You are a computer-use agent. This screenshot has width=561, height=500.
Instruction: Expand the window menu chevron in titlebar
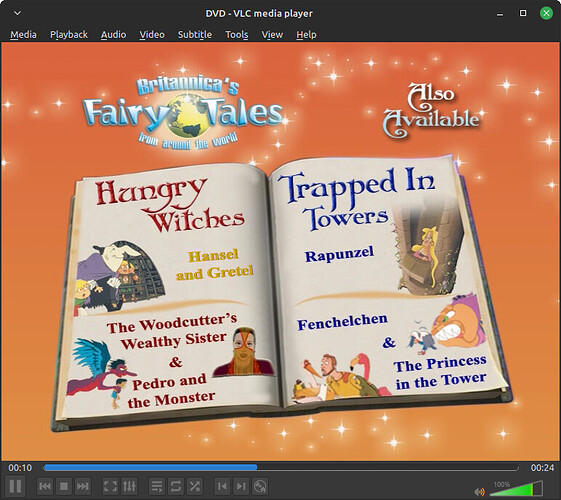coord(17,13)
